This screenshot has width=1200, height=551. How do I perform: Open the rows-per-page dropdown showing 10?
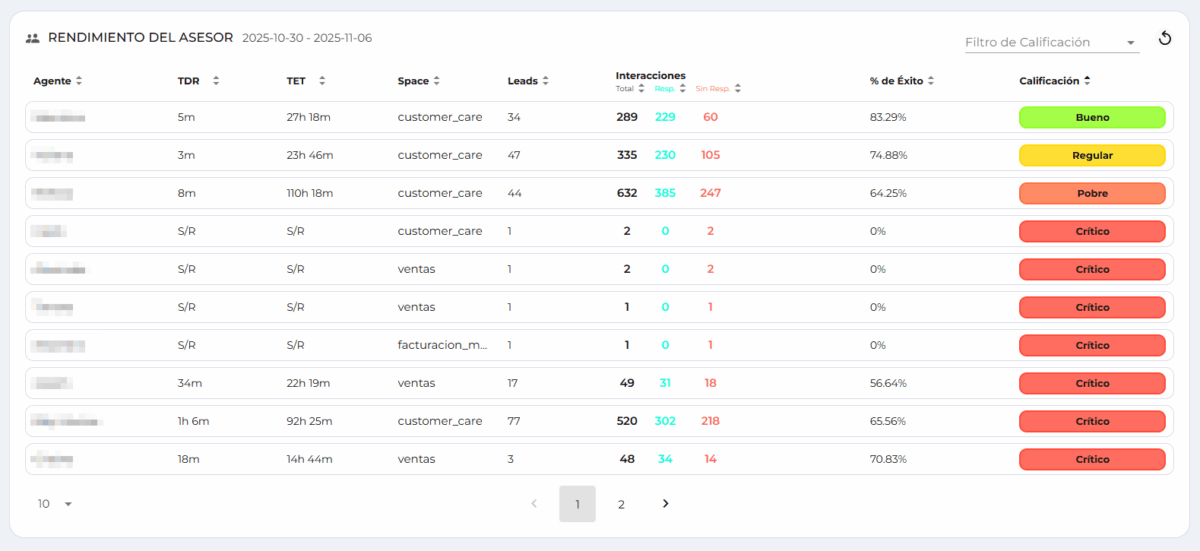(56, 504)
